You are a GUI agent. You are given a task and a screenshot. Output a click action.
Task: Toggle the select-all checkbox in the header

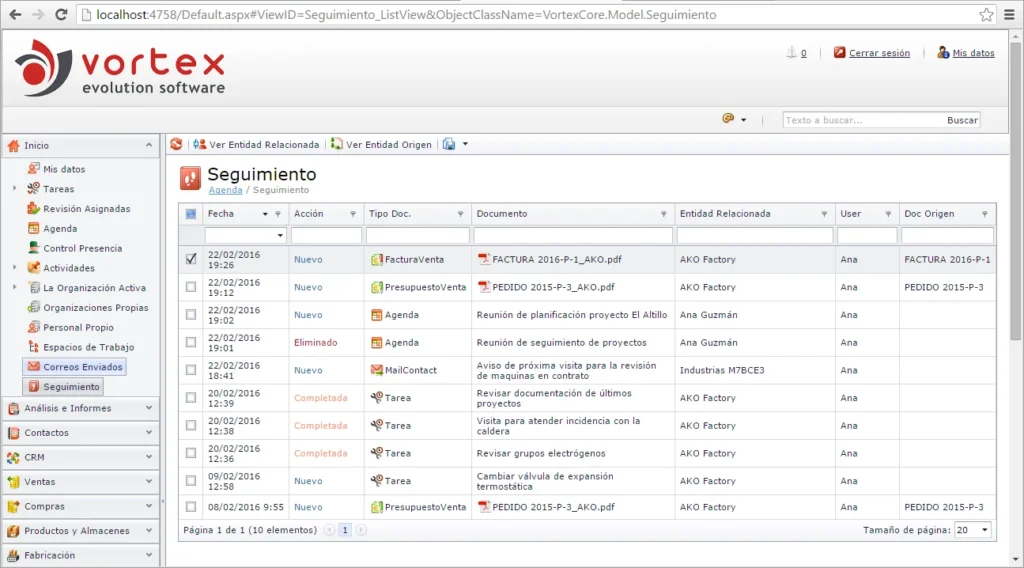[x=191, y=213]
